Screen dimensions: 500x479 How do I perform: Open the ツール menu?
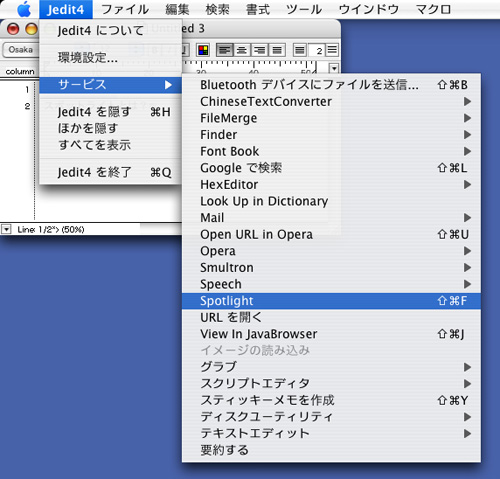(x=304, y=9)
